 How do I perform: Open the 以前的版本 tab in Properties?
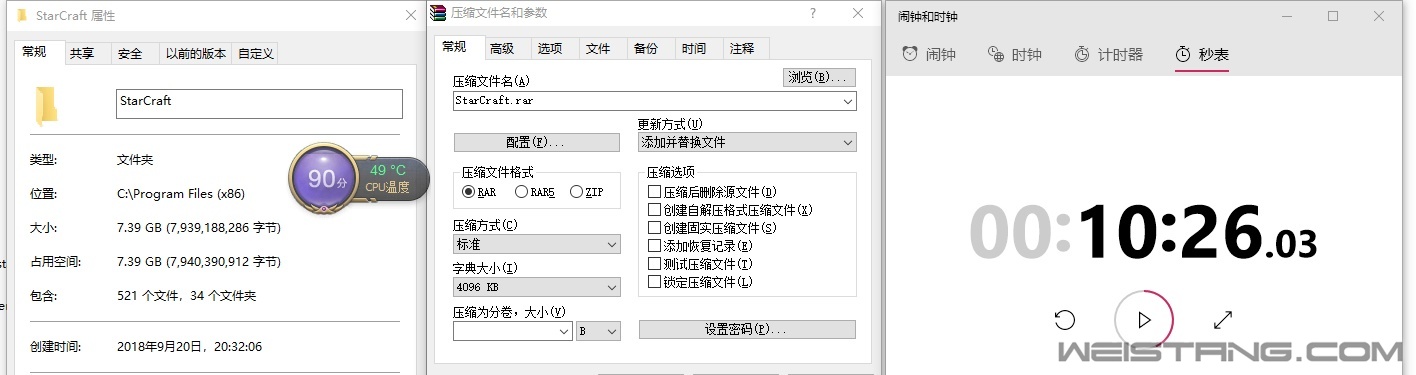point(196,54)
